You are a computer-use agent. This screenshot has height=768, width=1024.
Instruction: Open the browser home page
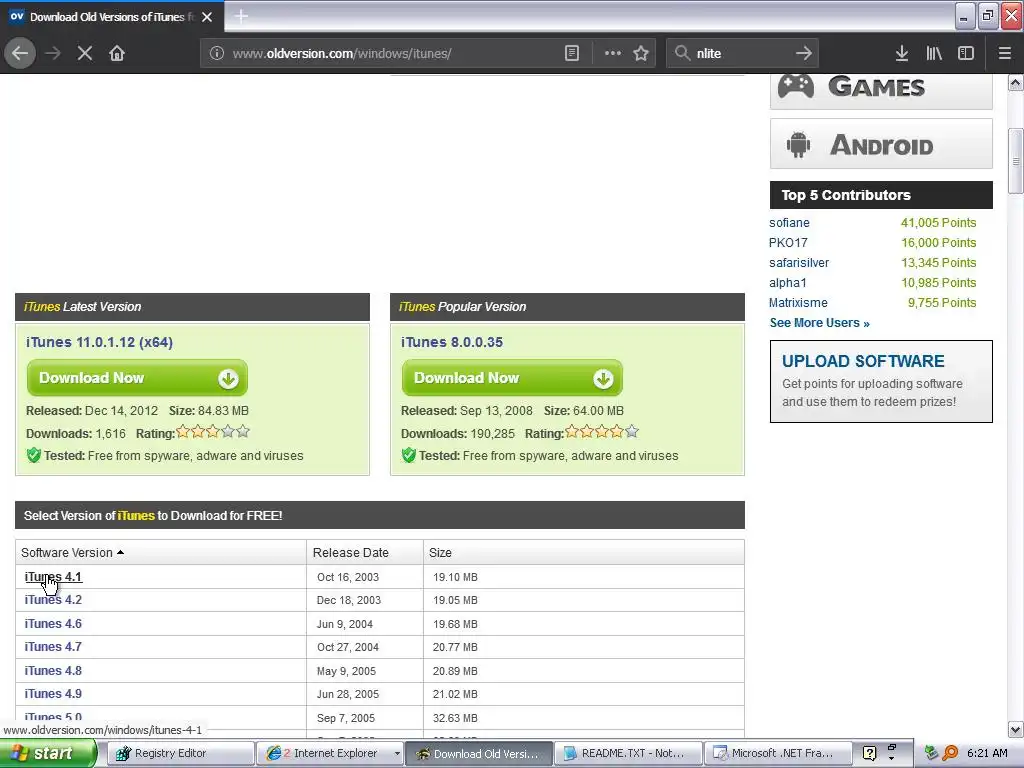(117, 53)
